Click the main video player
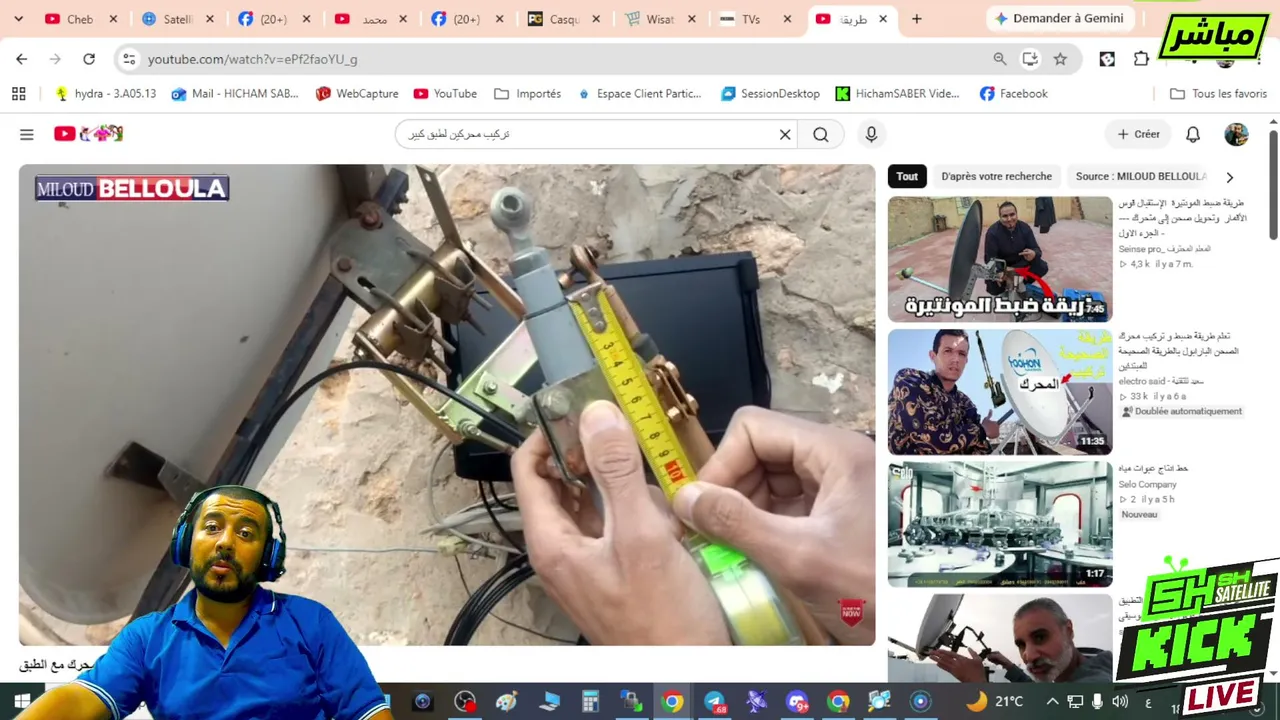Viewport: 1280px width, 720px height. tap(447, 404)
